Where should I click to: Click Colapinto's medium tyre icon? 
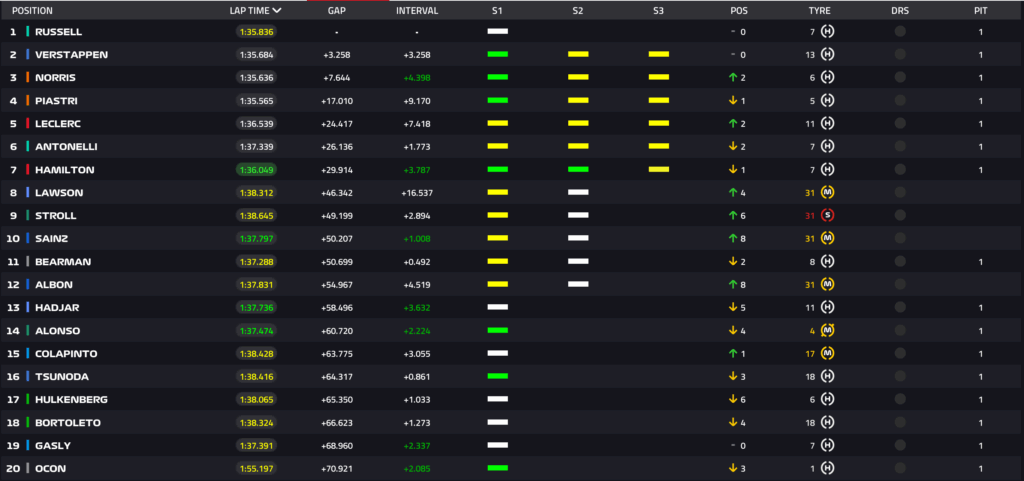pyautogui.click(x=827, y=353)
